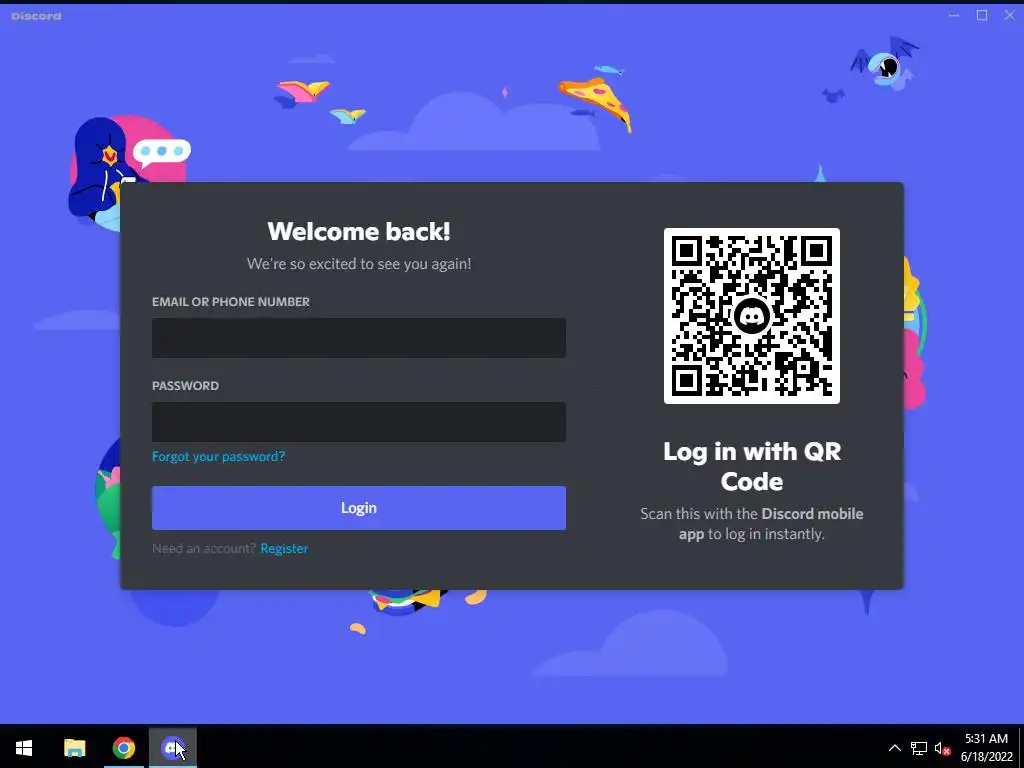Click the Log in with QR Code heading

click(x=752, y=466)
